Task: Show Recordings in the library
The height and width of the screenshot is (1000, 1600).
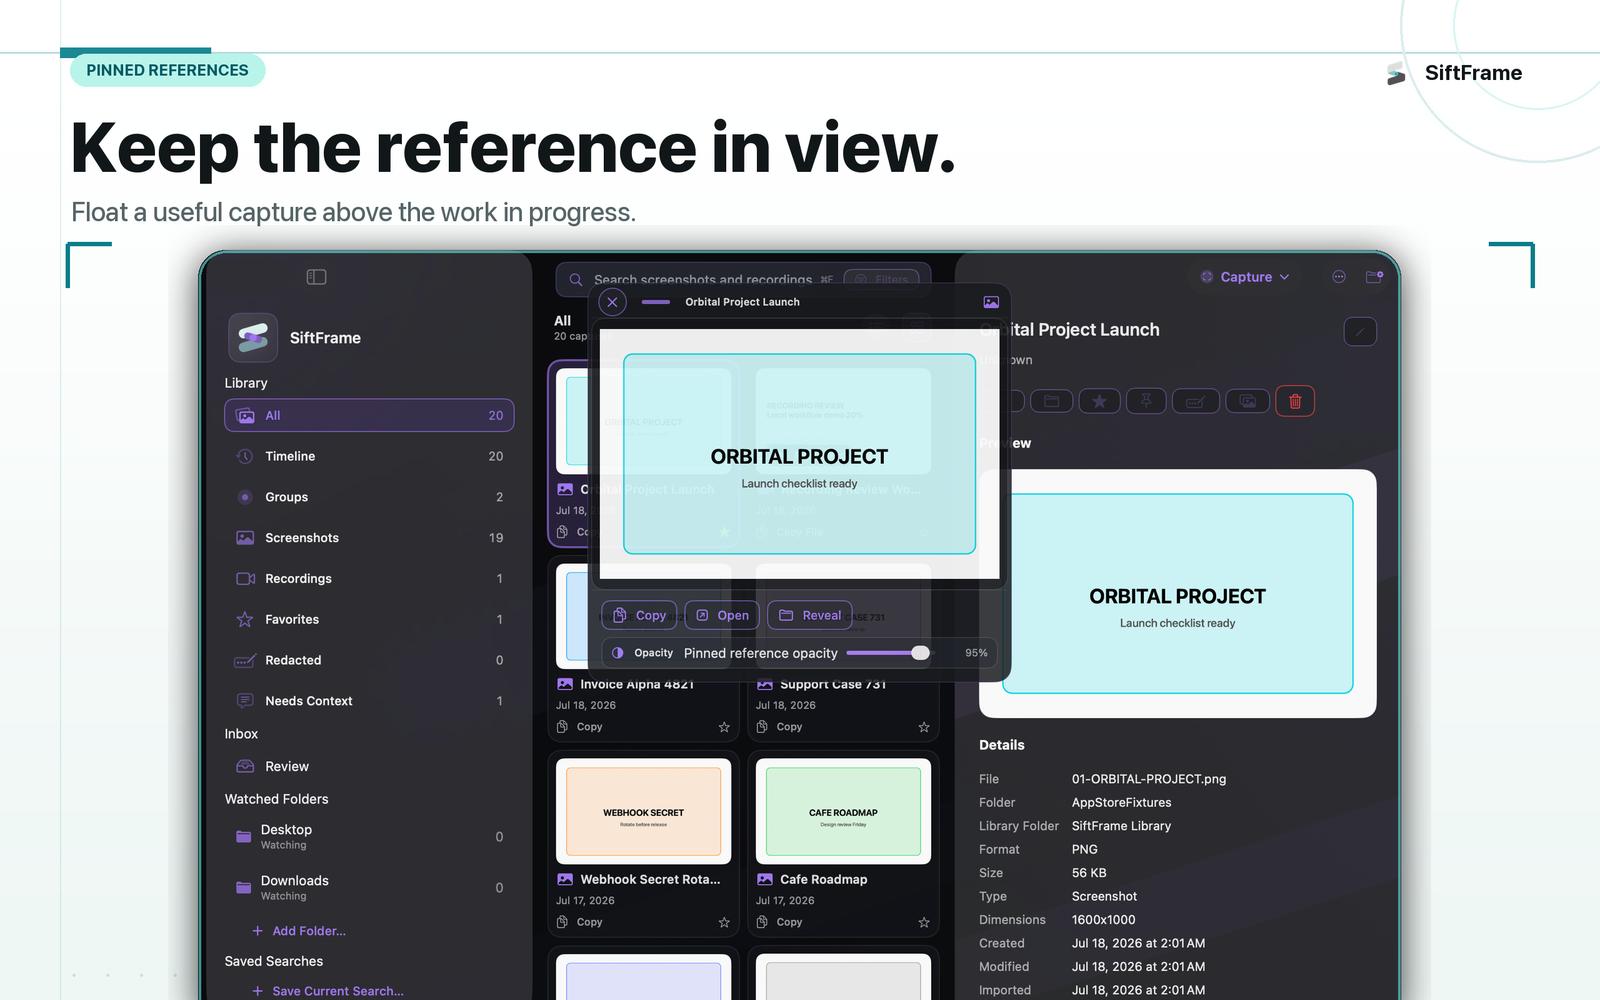Action: click(x=369, y=579)
